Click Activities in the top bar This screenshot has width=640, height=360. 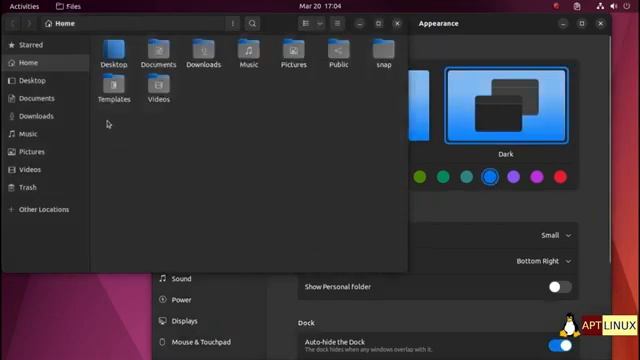pyautogui.click(x=24, y=6)
